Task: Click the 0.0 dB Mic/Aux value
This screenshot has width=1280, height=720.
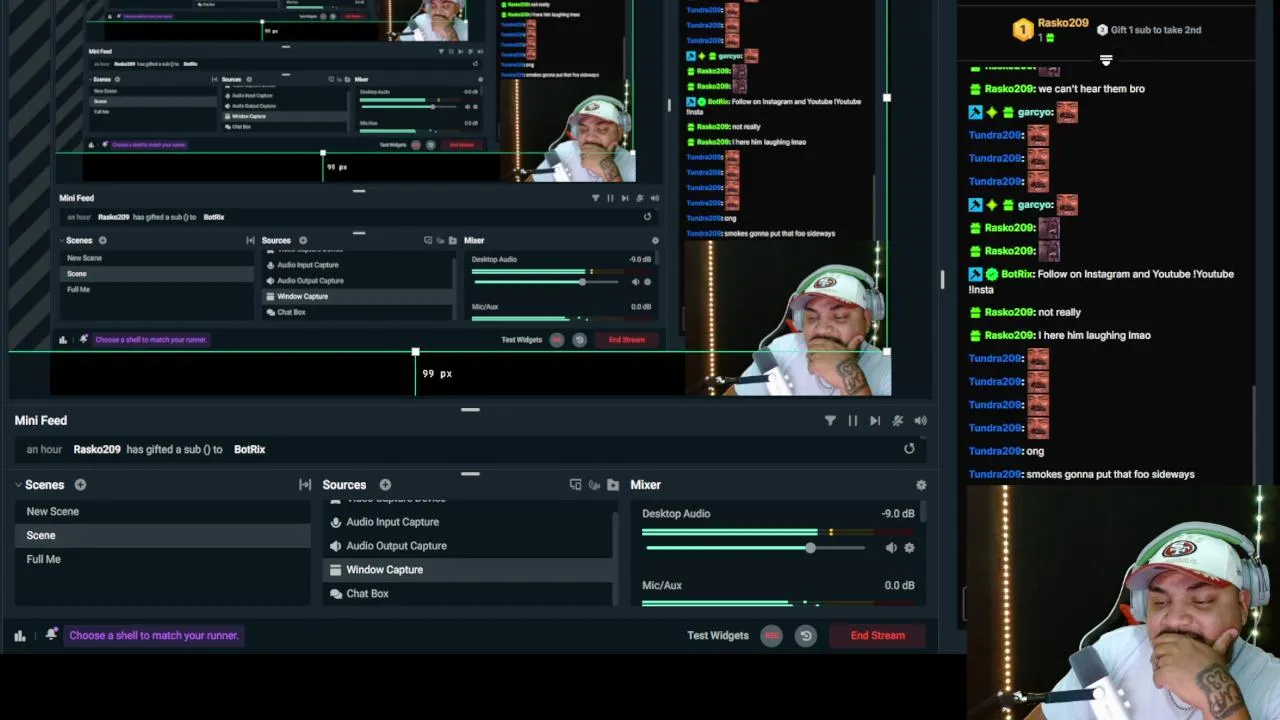Action: (899, 586)
